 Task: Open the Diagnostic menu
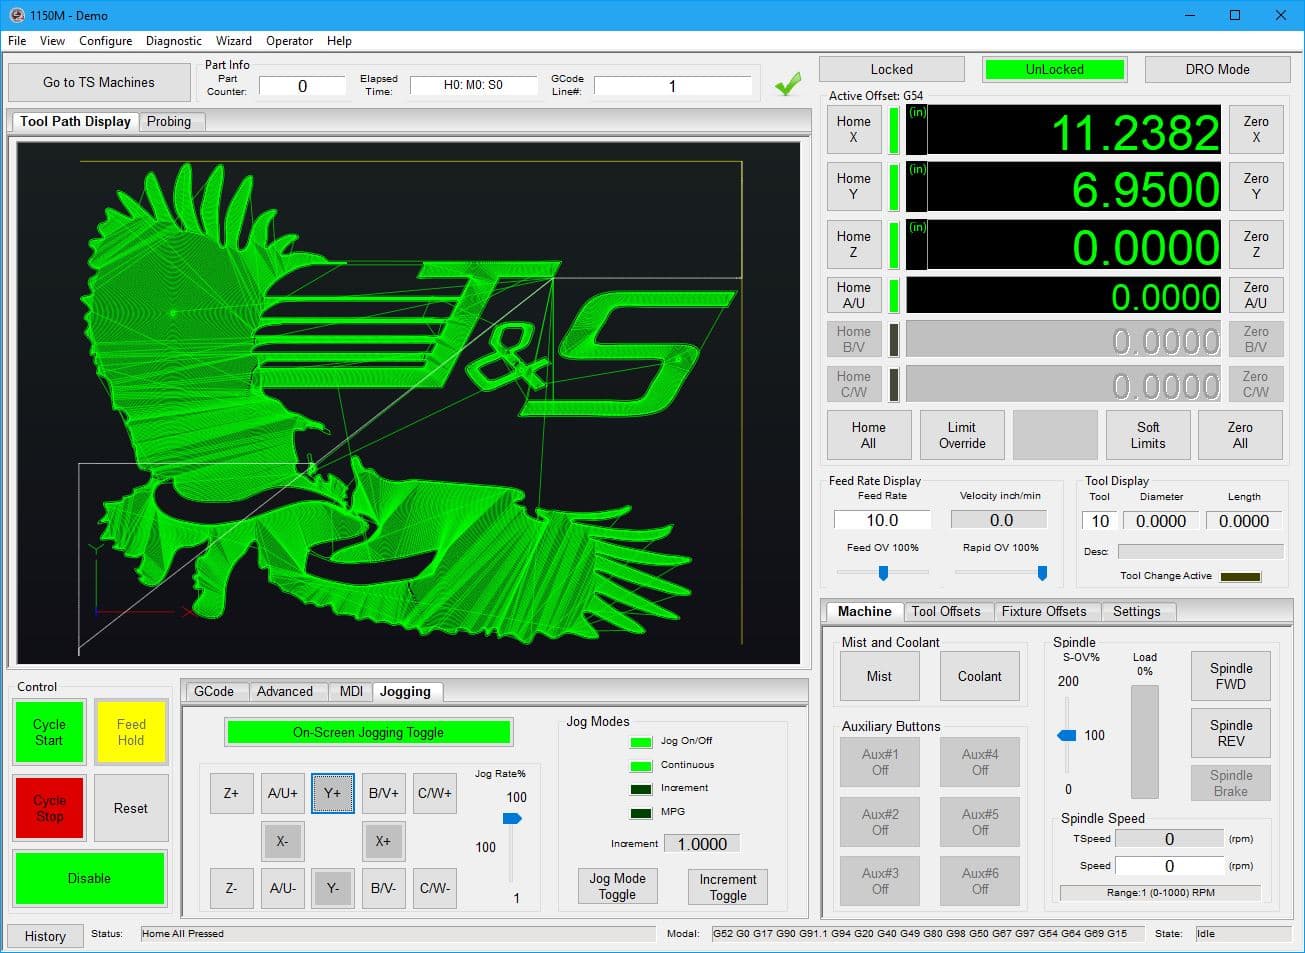pos(173,41)
